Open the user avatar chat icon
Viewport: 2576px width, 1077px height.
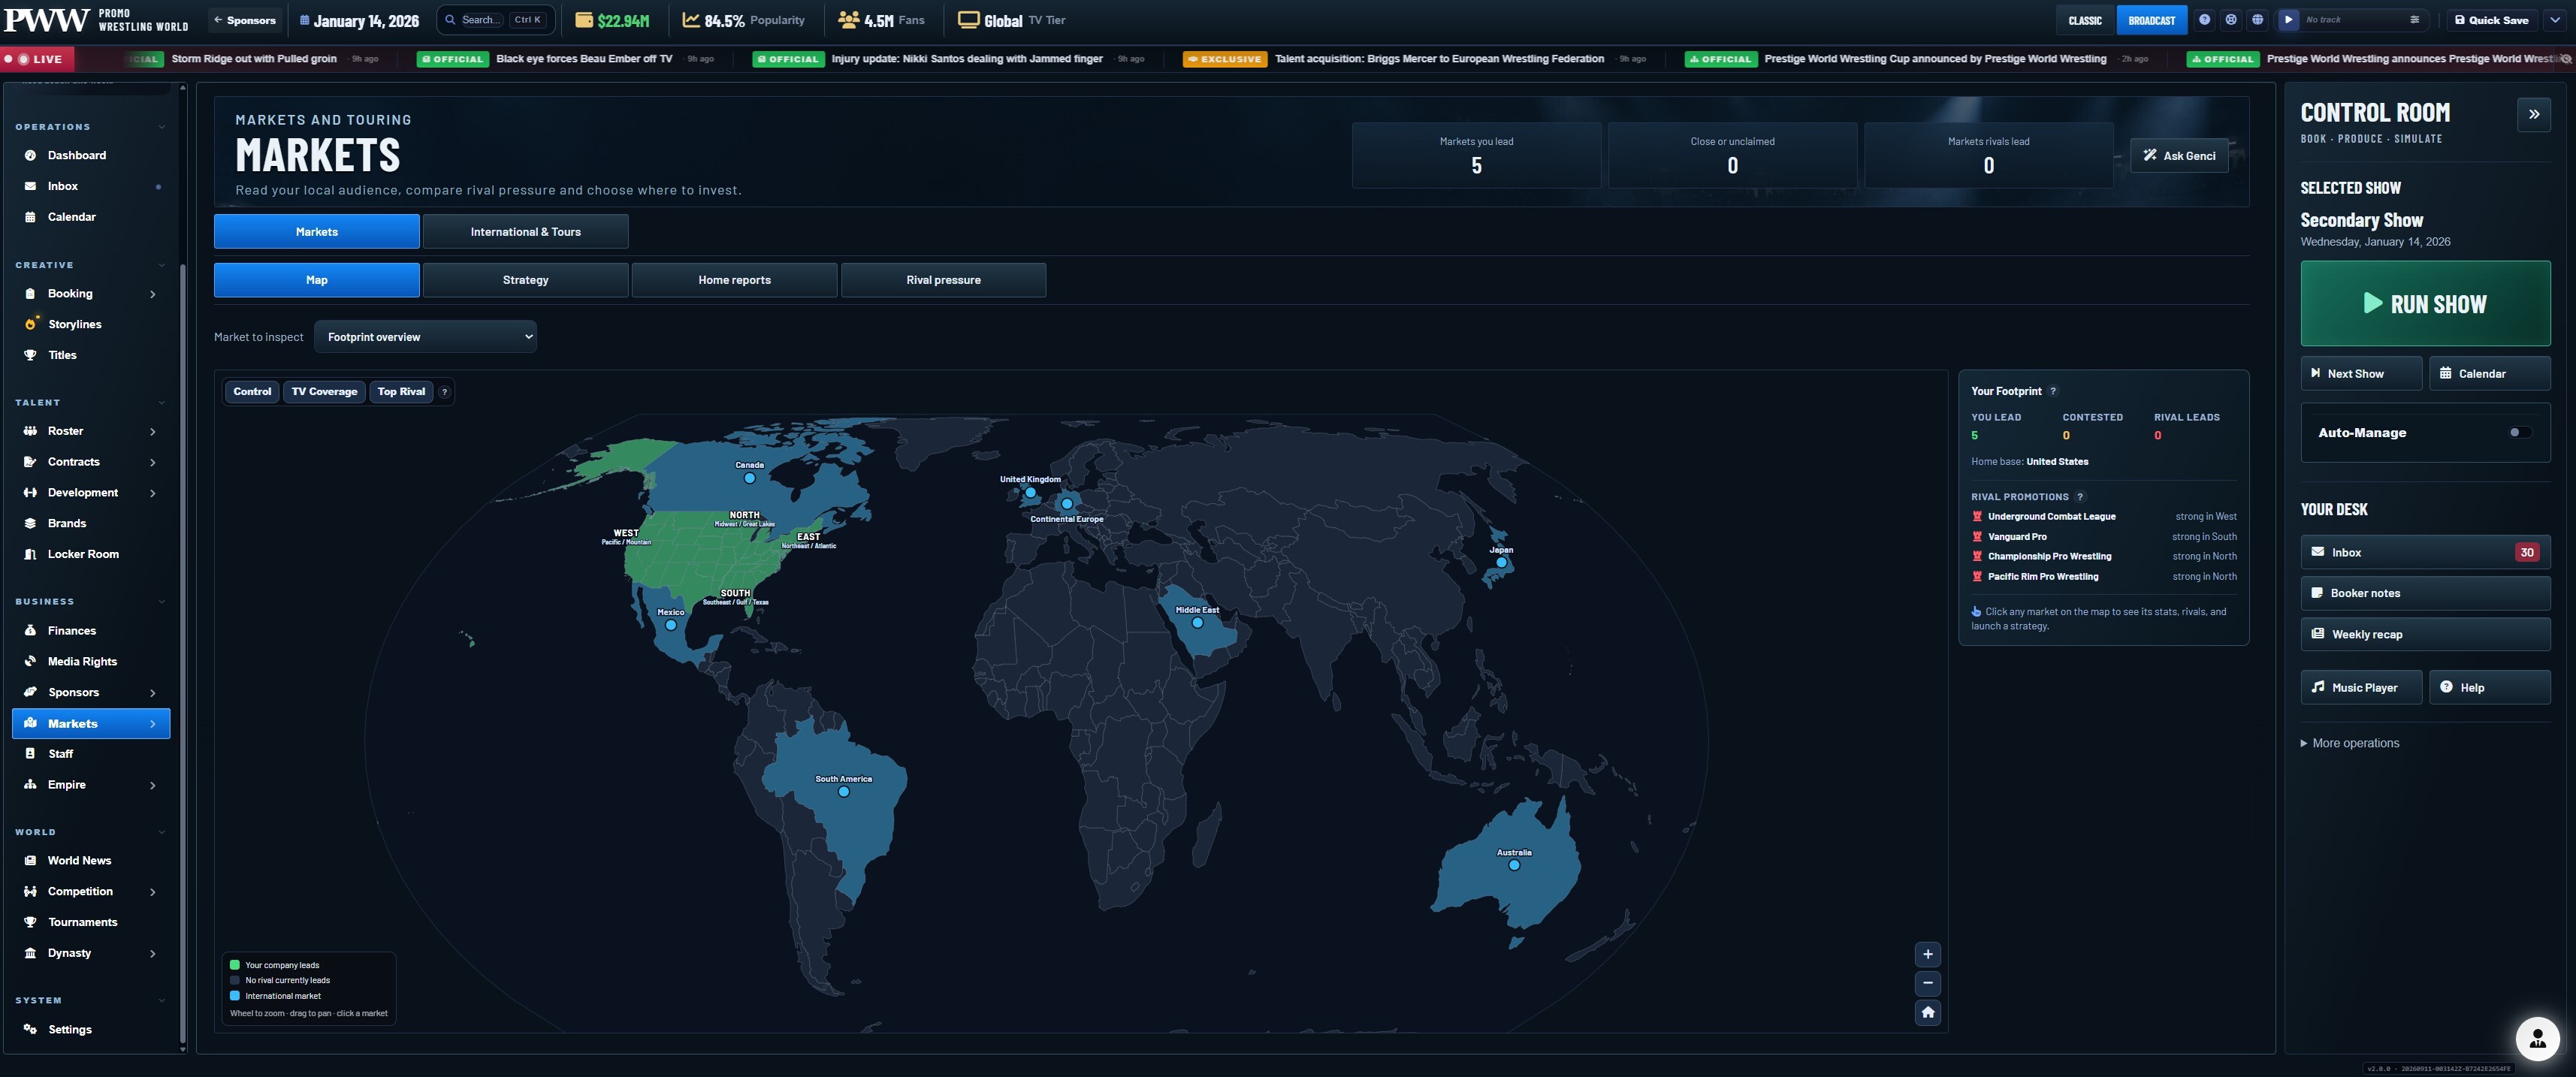tap(2537, 1039)
